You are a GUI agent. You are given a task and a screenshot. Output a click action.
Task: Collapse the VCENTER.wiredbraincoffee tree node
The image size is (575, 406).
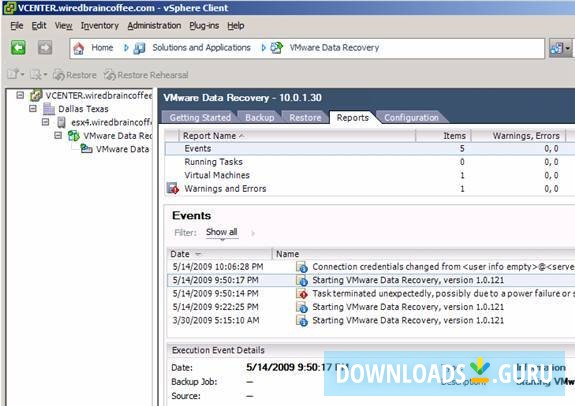coord(20,95)
